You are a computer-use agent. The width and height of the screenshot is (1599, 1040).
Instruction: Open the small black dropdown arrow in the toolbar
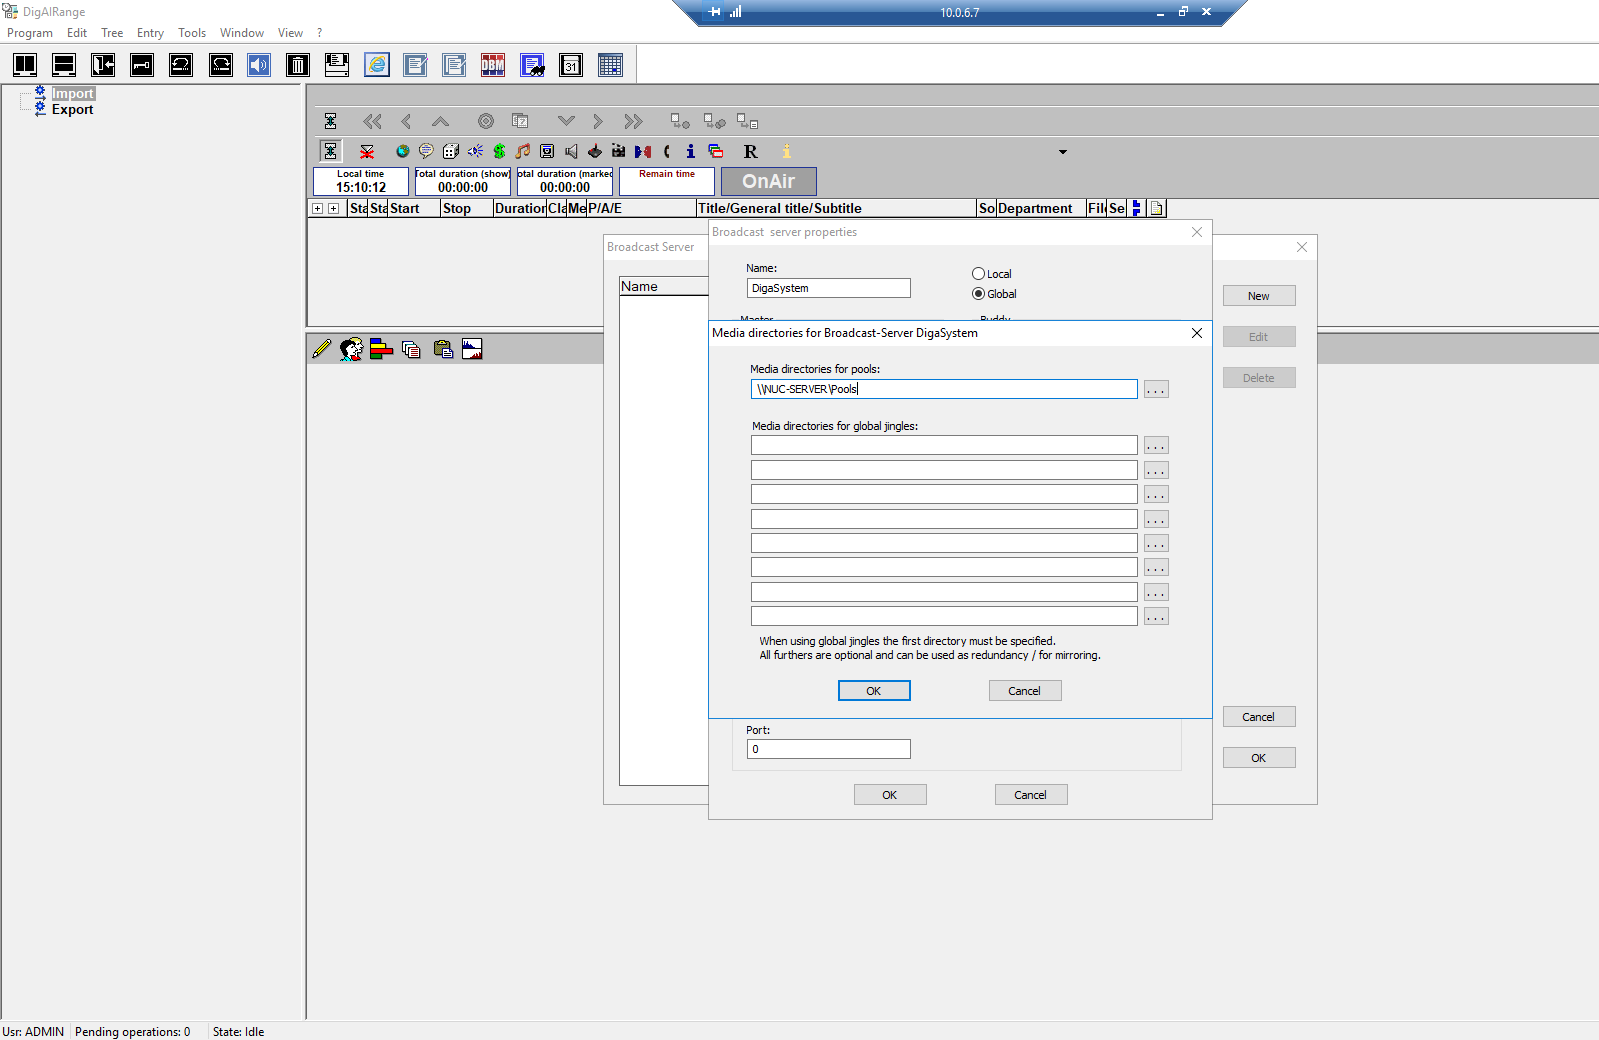(x=1063, y=152)
